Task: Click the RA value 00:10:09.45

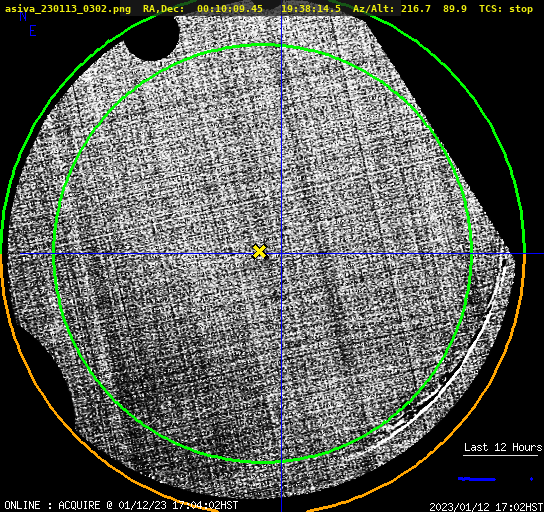Action: pyautogui.click(x=230, y=9)
